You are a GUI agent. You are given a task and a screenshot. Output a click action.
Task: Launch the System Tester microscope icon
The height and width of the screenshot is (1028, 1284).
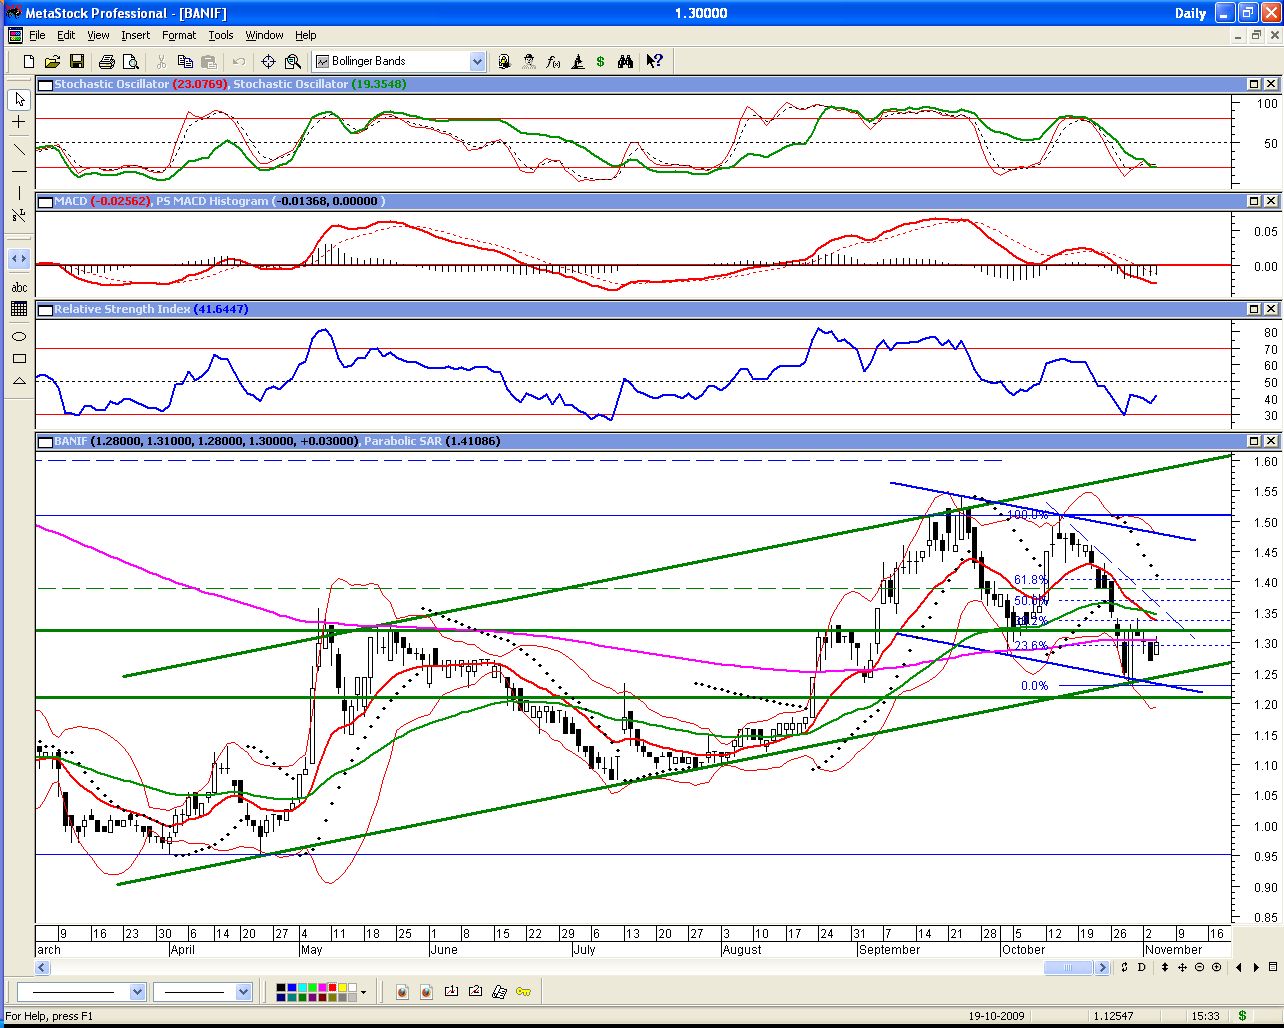pos(577,61)
